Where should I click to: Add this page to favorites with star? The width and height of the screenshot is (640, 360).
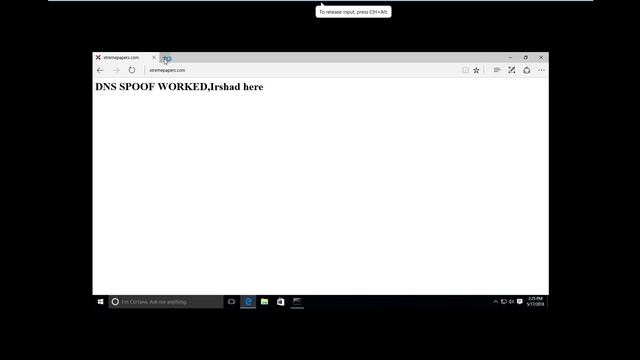click(x=476, y=70)
